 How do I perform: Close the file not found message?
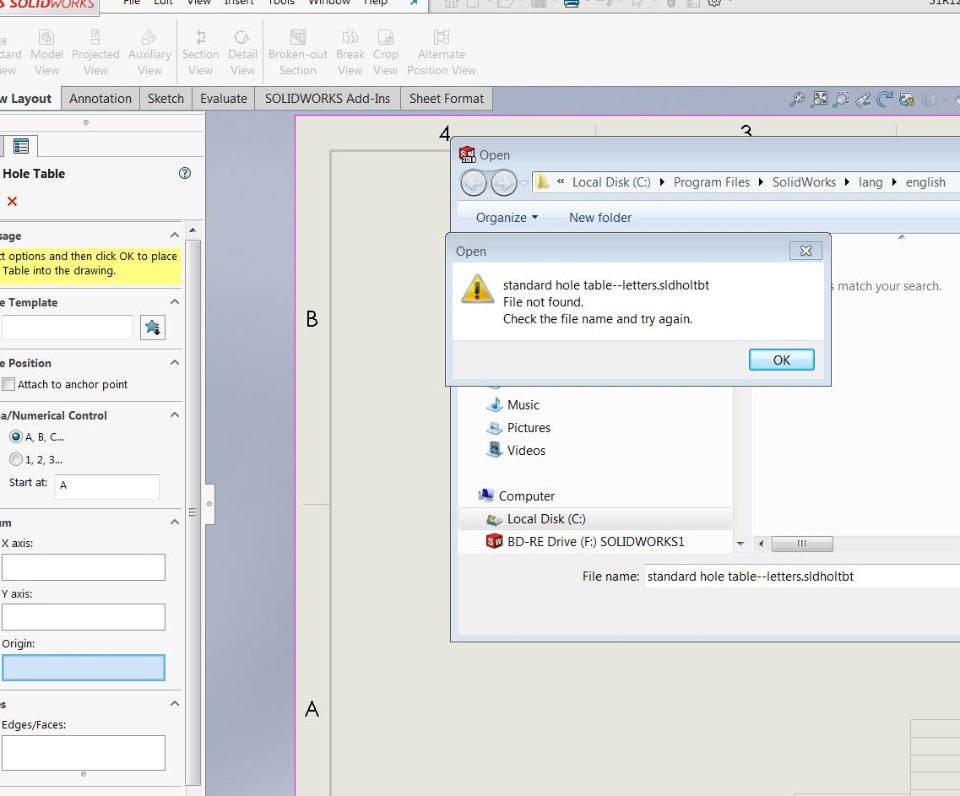click(806, 251)
